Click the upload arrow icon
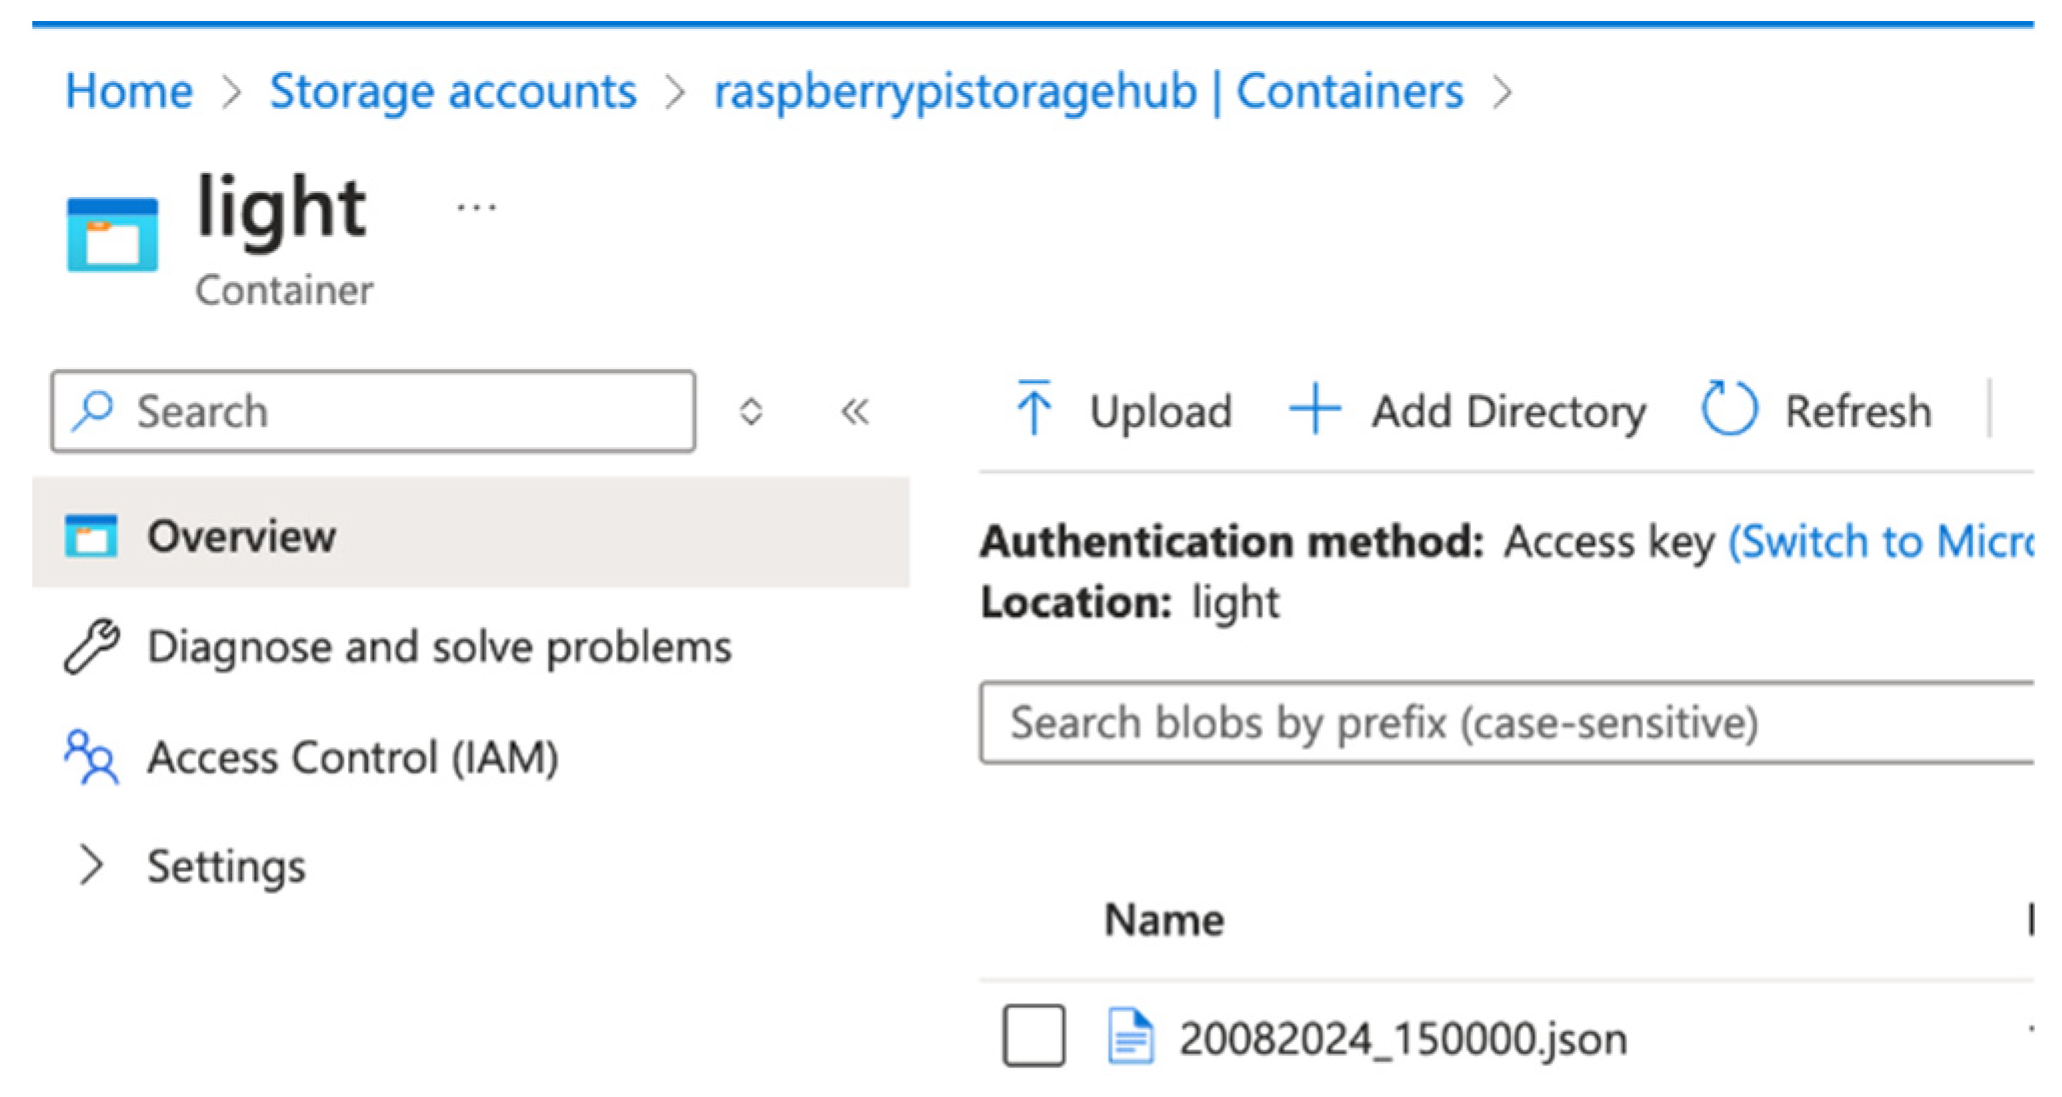 (1034, 408)
